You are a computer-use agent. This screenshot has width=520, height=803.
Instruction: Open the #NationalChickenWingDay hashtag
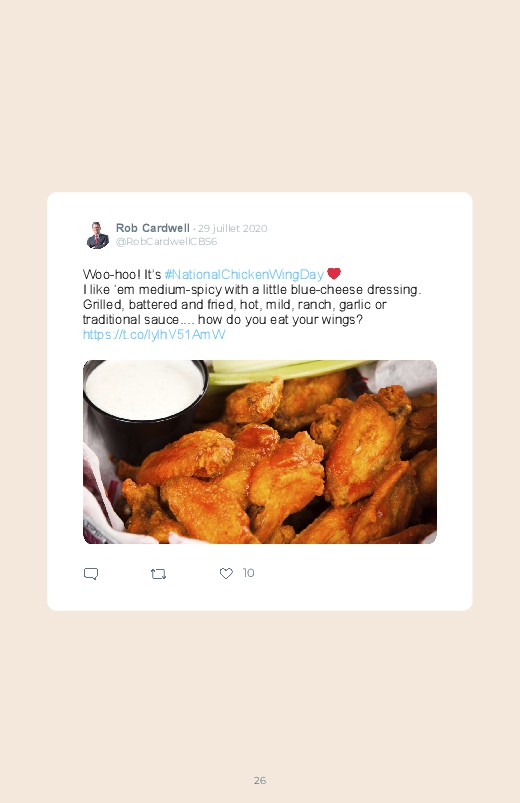(244, 274)
